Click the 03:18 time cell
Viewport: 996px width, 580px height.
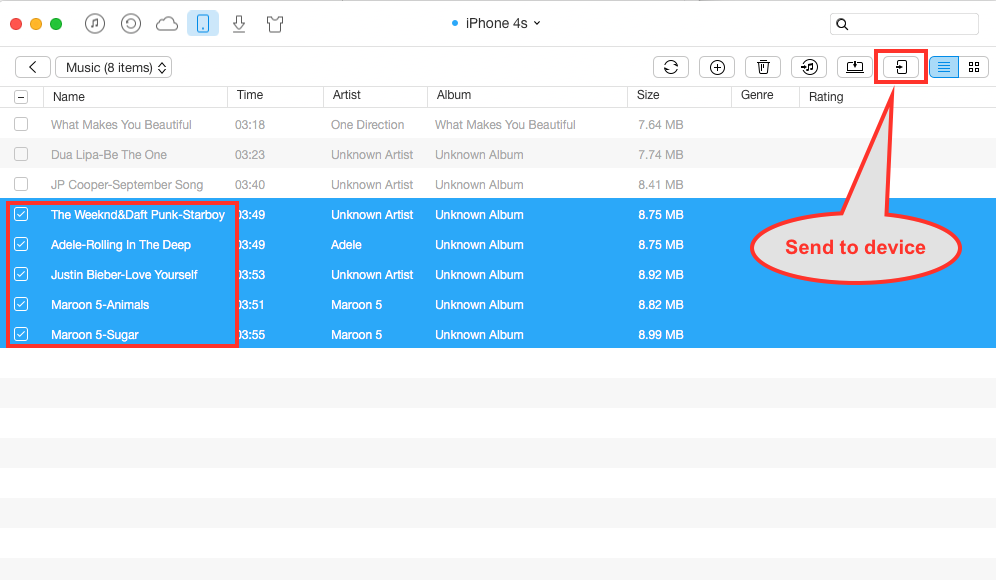250,125
